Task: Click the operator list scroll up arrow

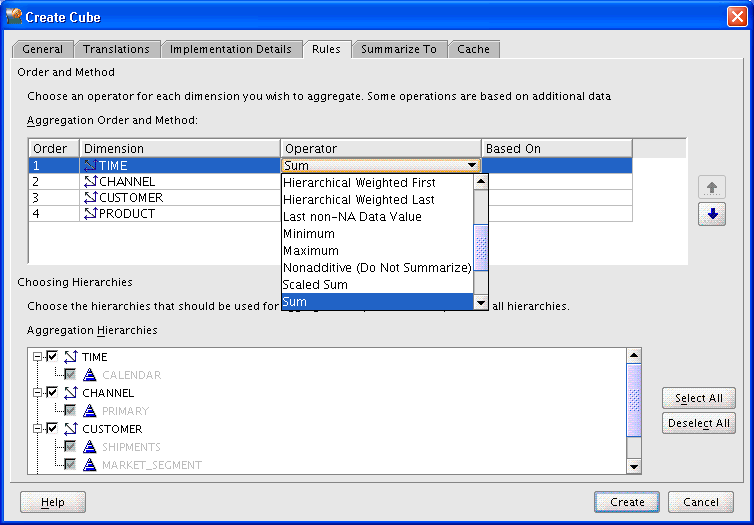Action: (481, 182)
